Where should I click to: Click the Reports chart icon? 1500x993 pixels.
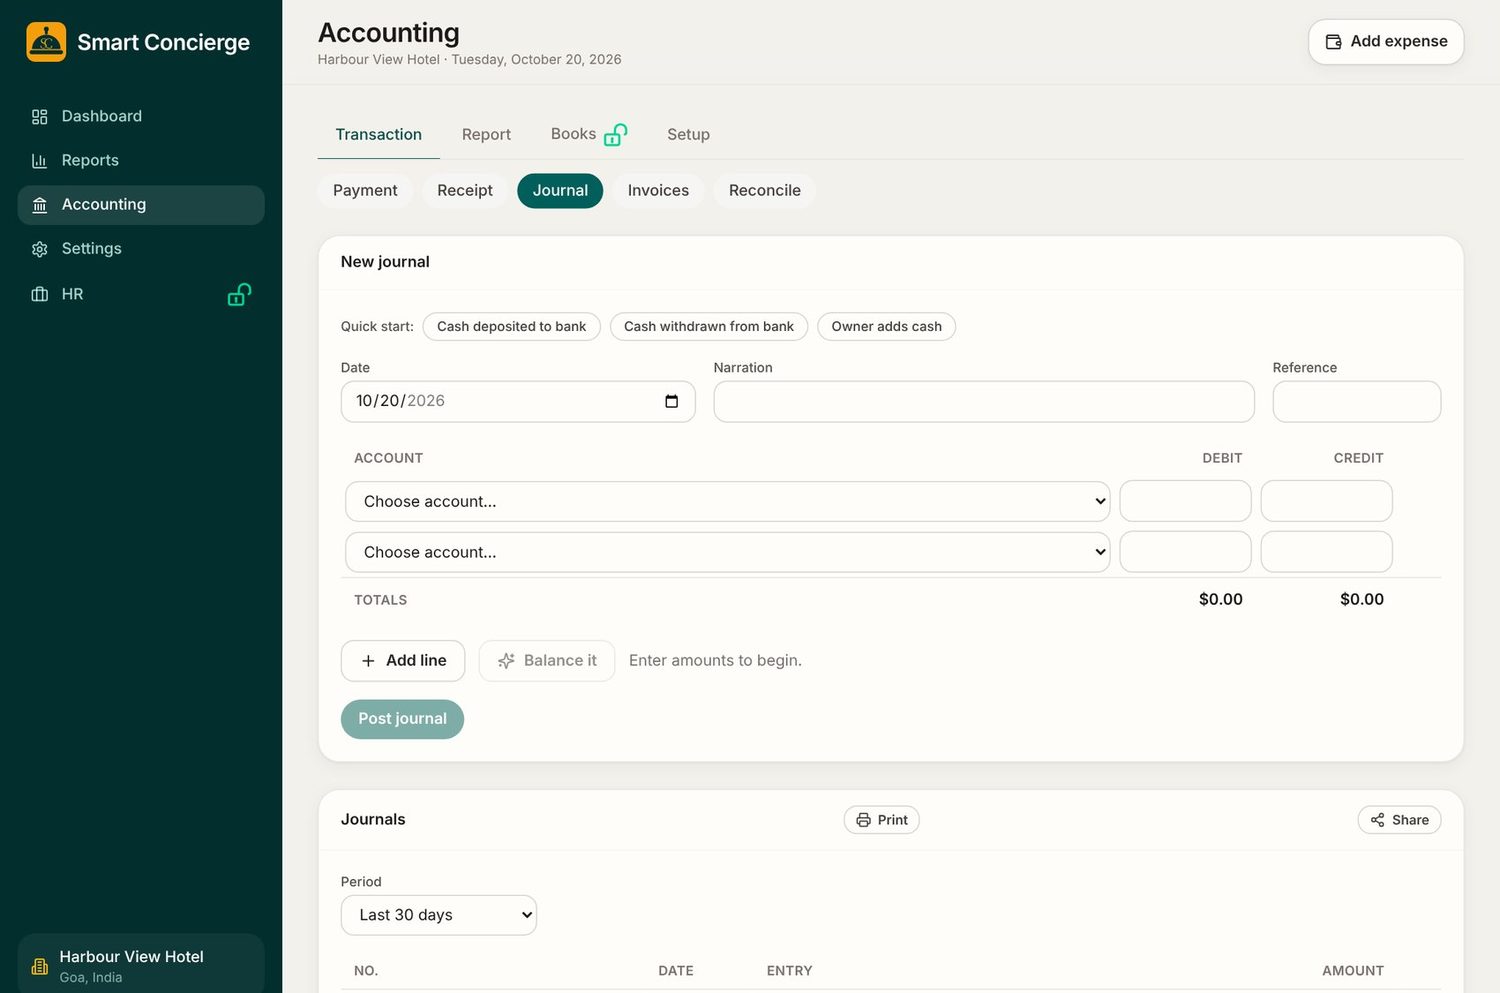point(40,160)
